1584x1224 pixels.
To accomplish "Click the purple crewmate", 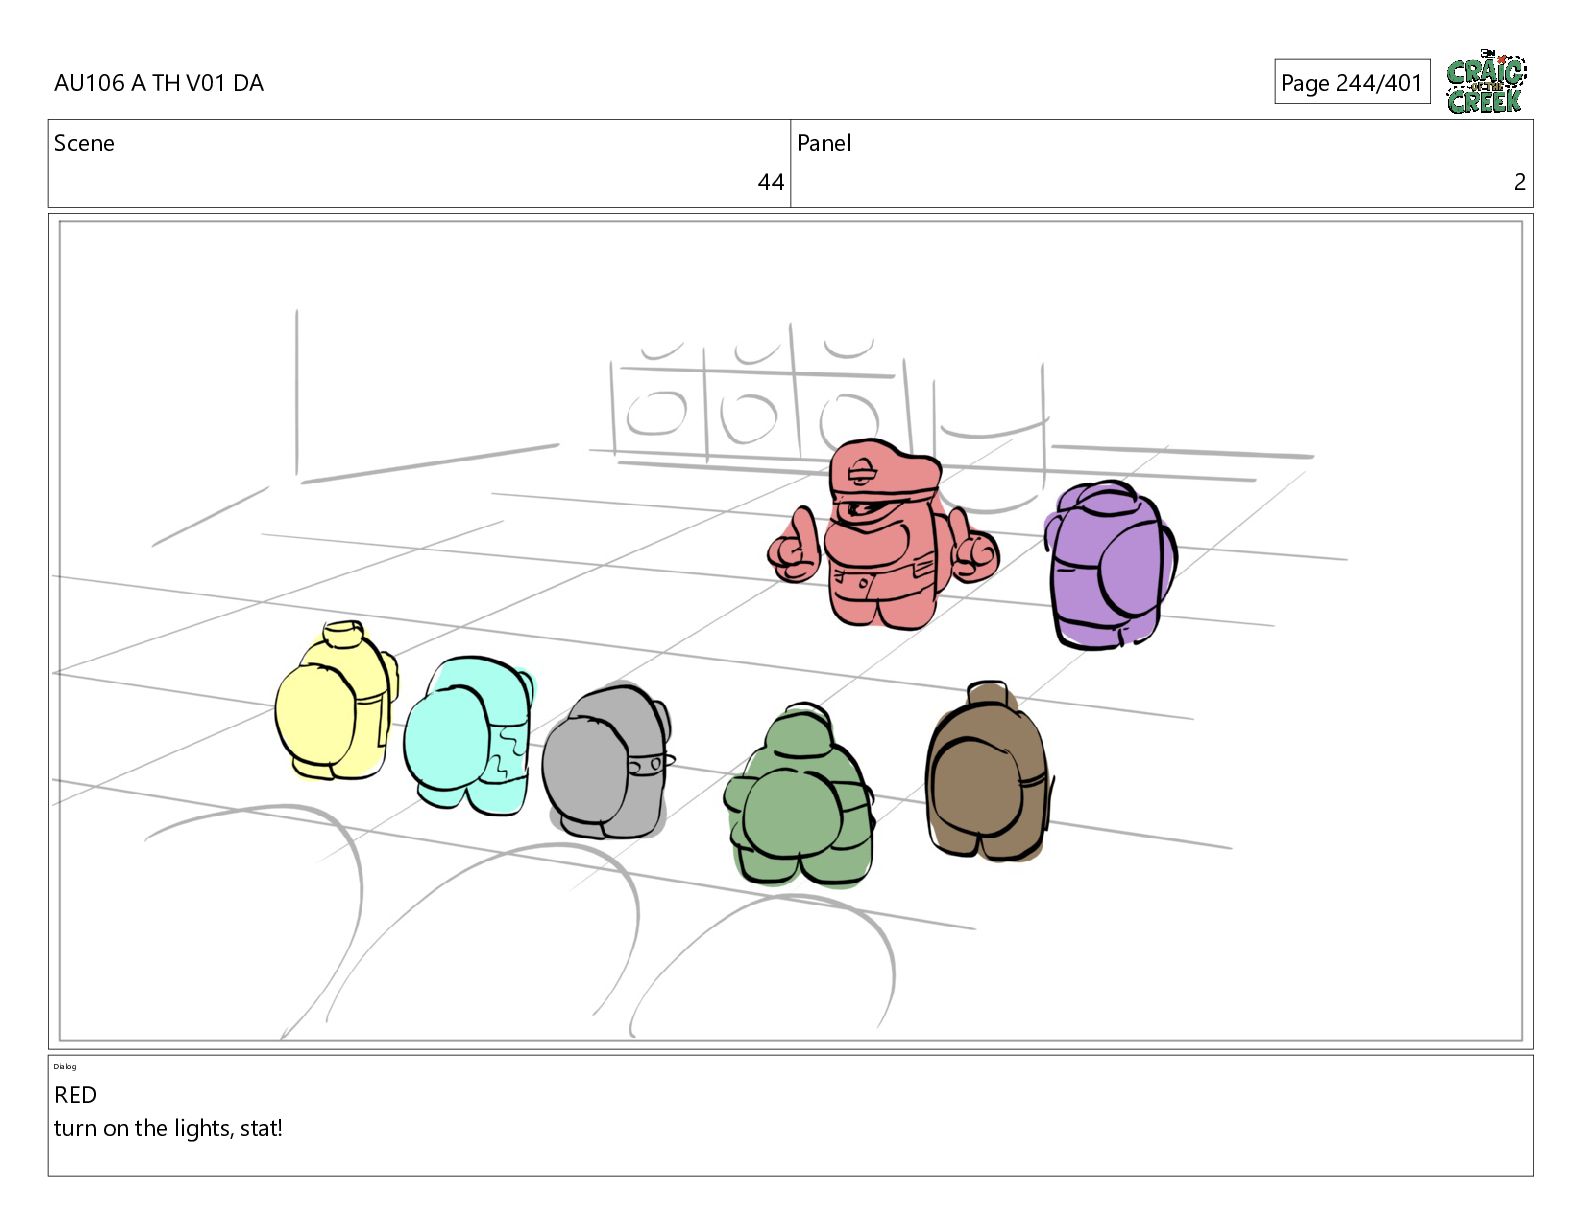I will point(1110,565).
